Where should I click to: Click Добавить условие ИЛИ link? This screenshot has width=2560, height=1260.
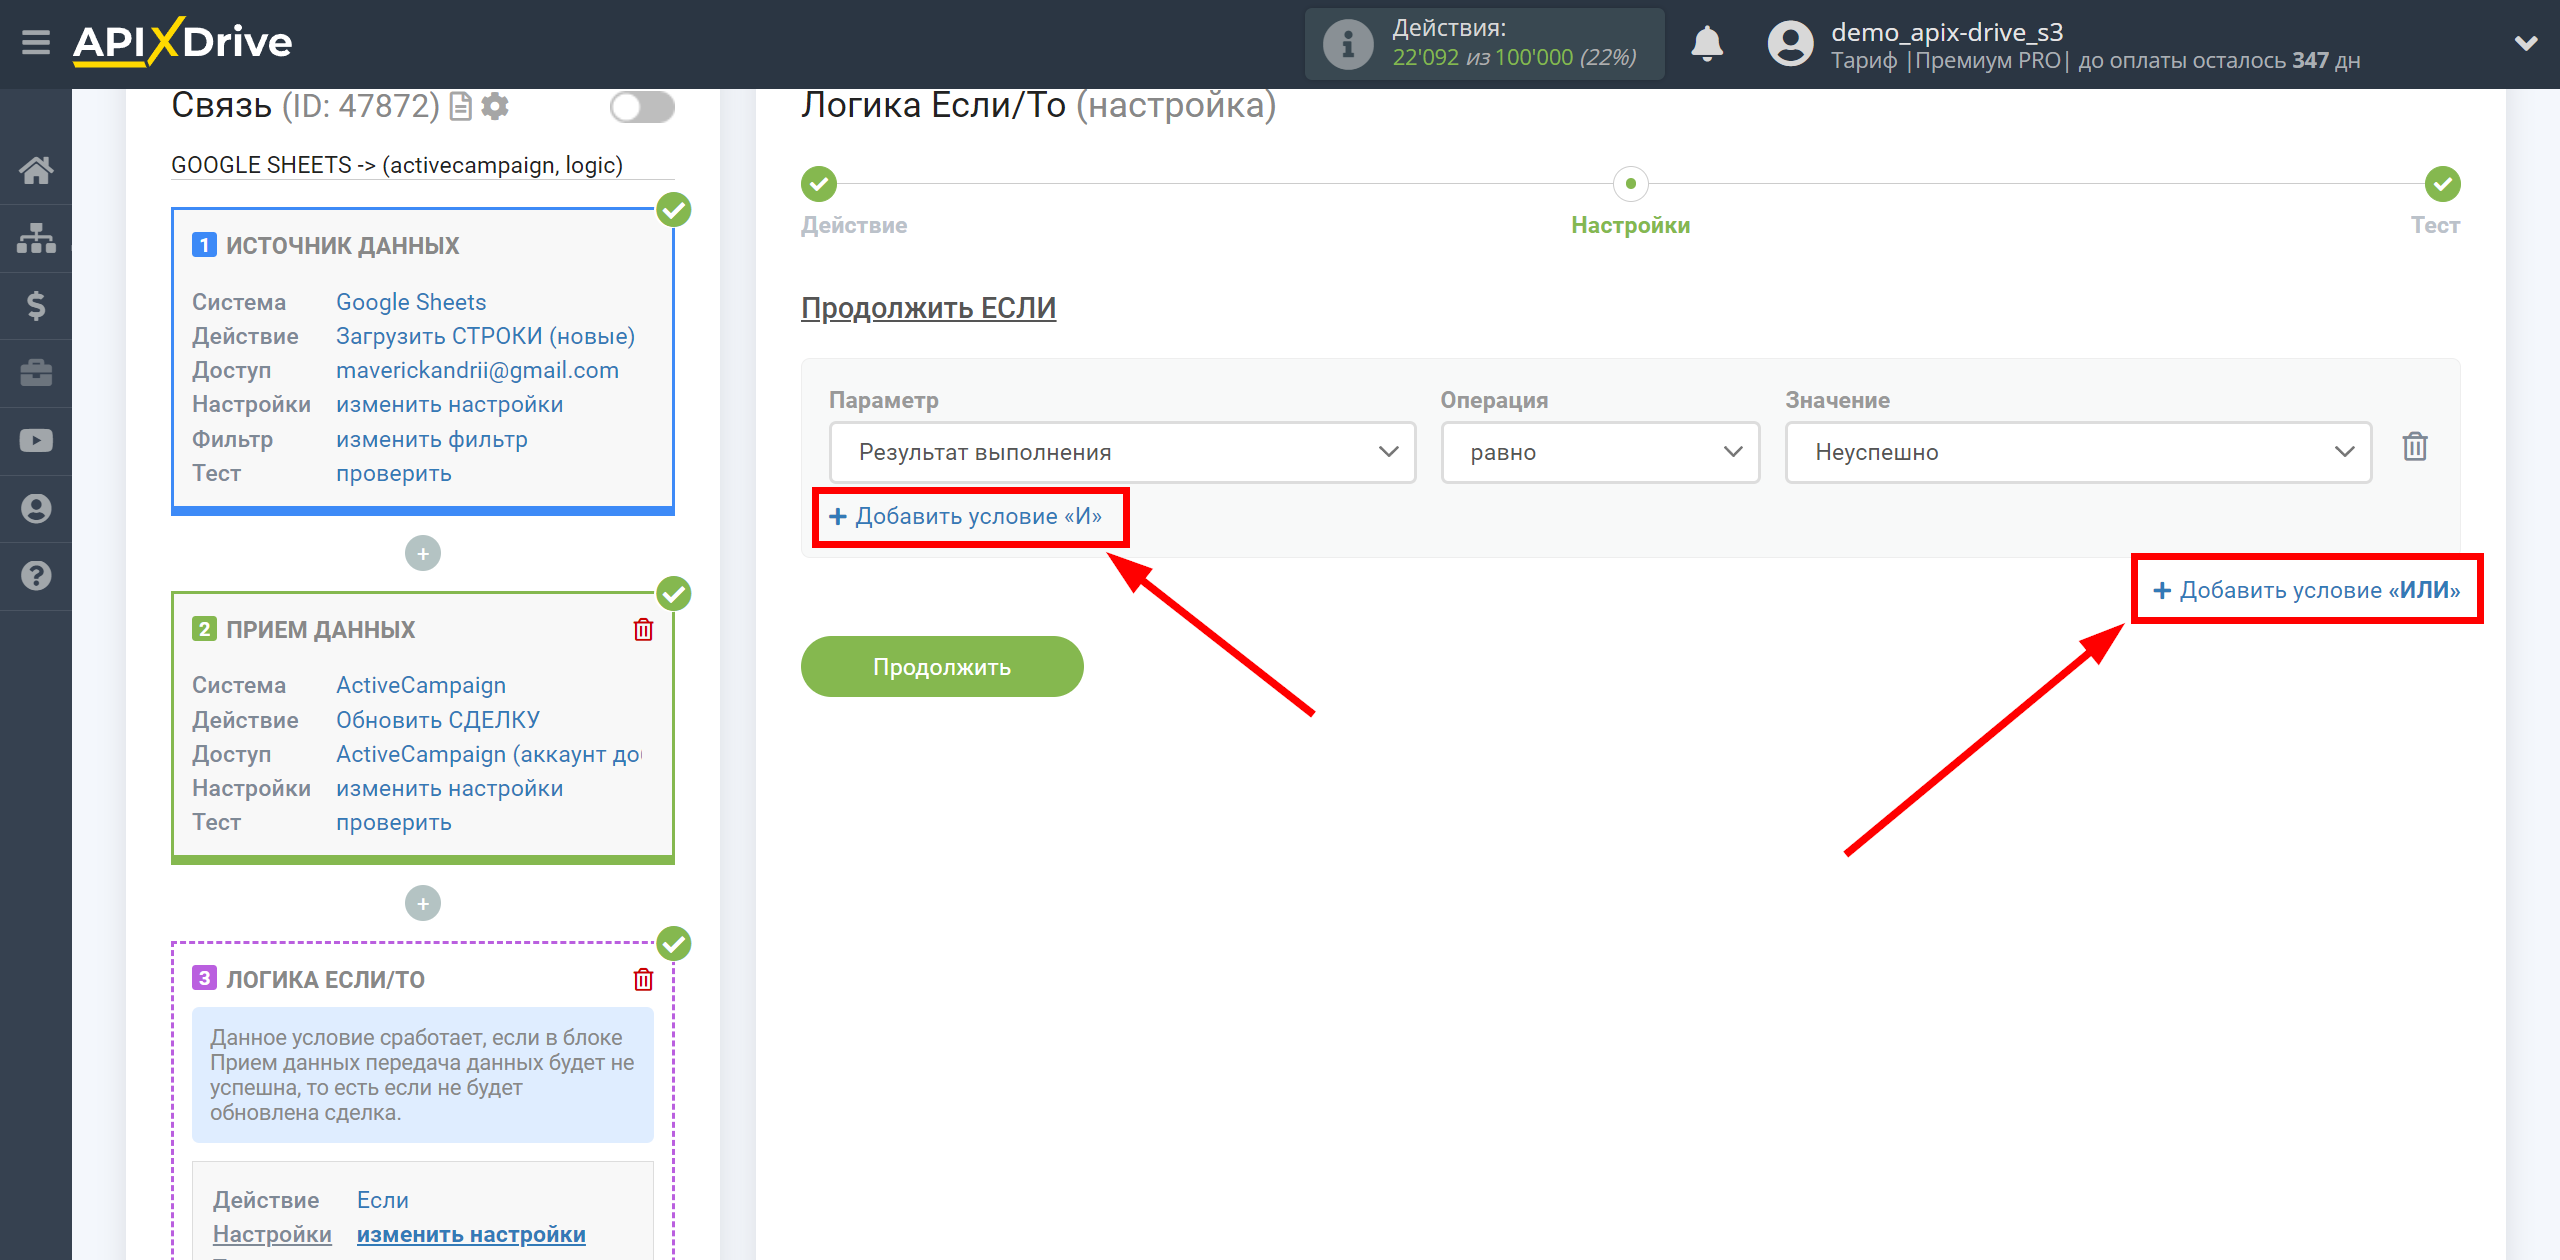(2307, 591)
